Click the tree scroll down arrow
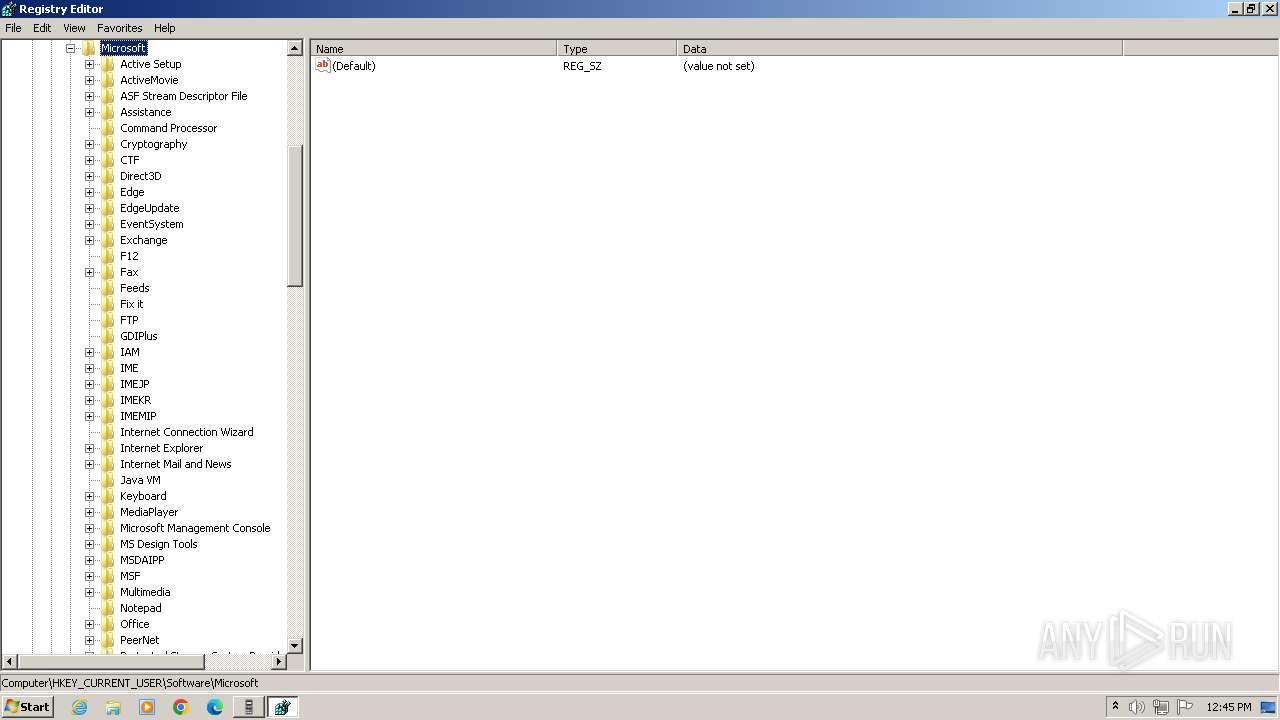 click(295, 646)
